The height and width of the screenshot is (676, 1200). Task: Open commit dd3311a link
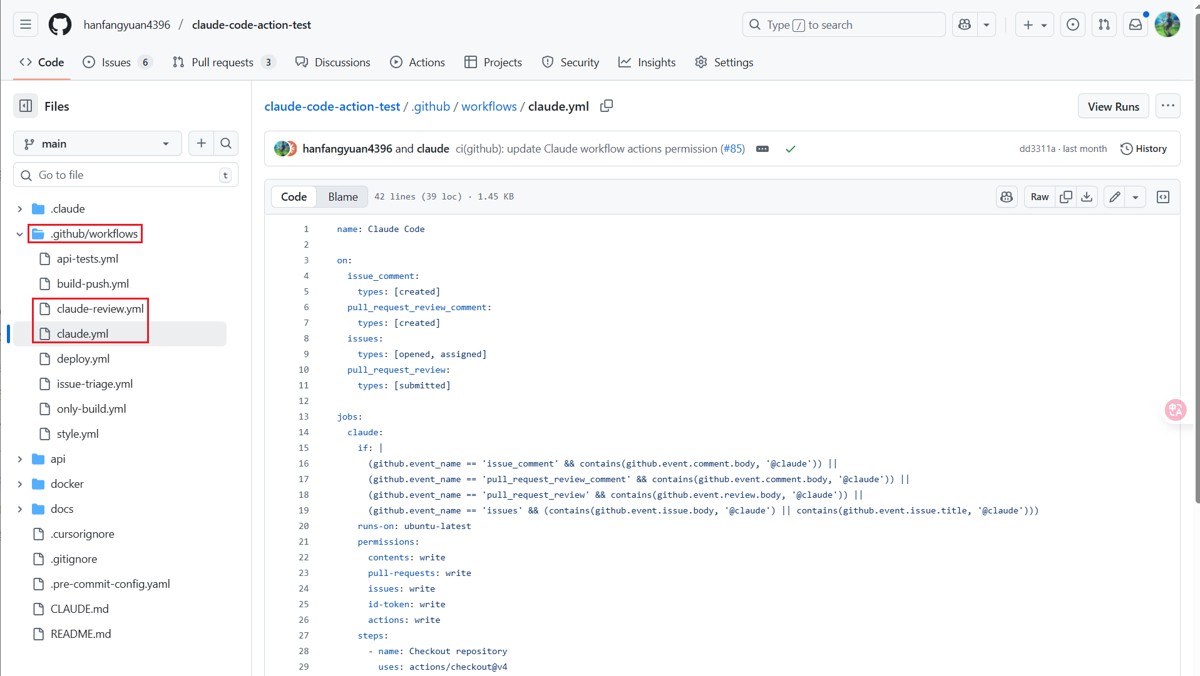(x=1037, y=149)
